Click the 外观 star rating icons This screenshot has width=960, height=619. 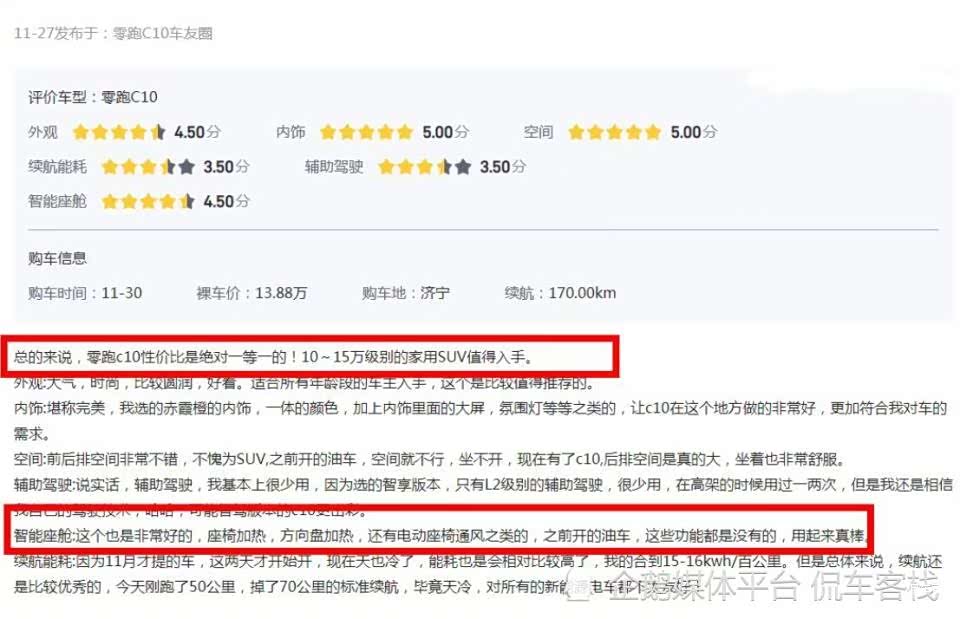pos(119,132)
